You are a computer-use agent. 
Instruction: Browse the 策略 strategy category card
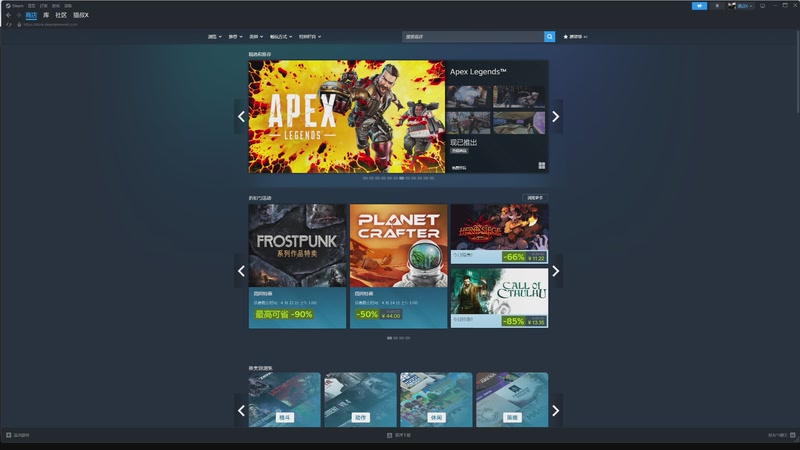(512, 399)
